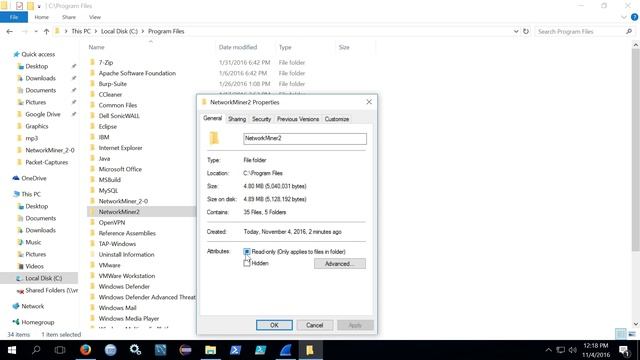640x360 pixels.
Task: Click the Up one level arrow
Action: pos(47,31)
